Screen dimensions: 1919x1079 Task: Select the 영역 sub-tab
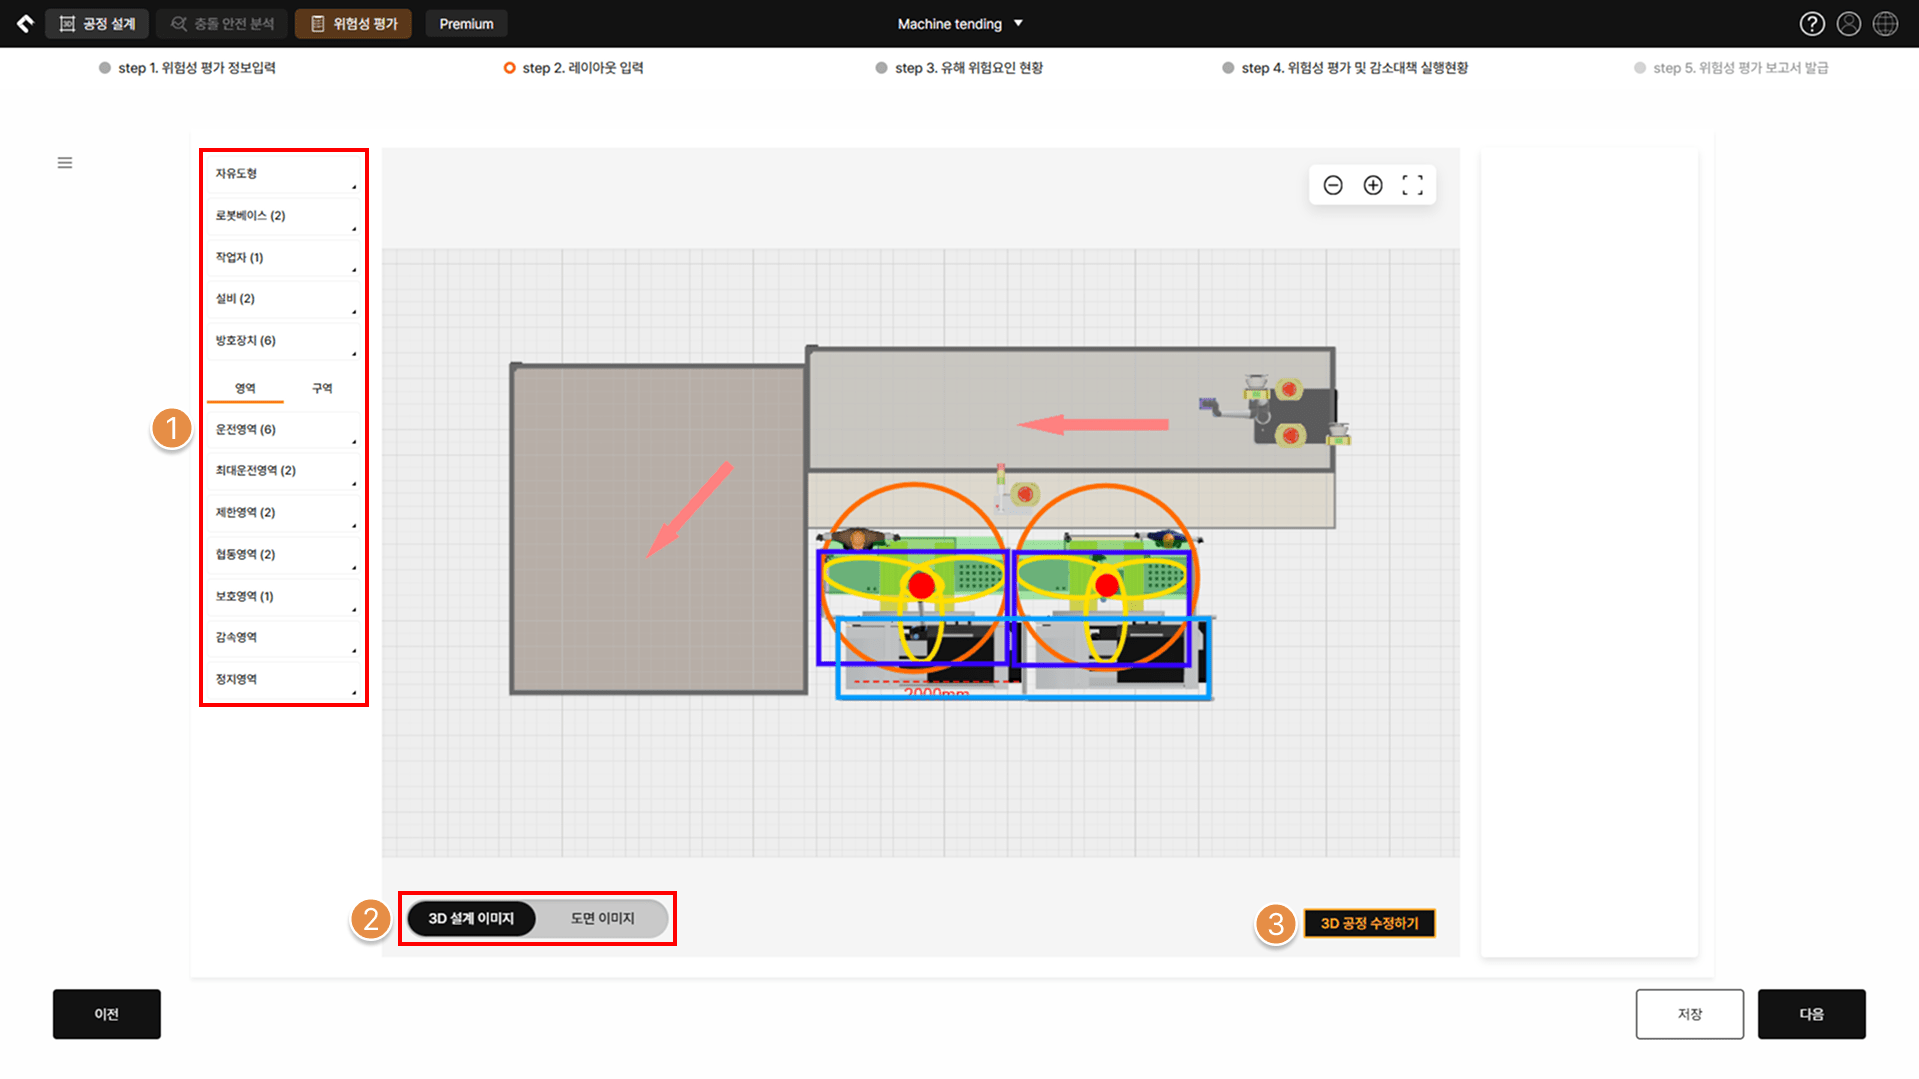pos(245,388)
